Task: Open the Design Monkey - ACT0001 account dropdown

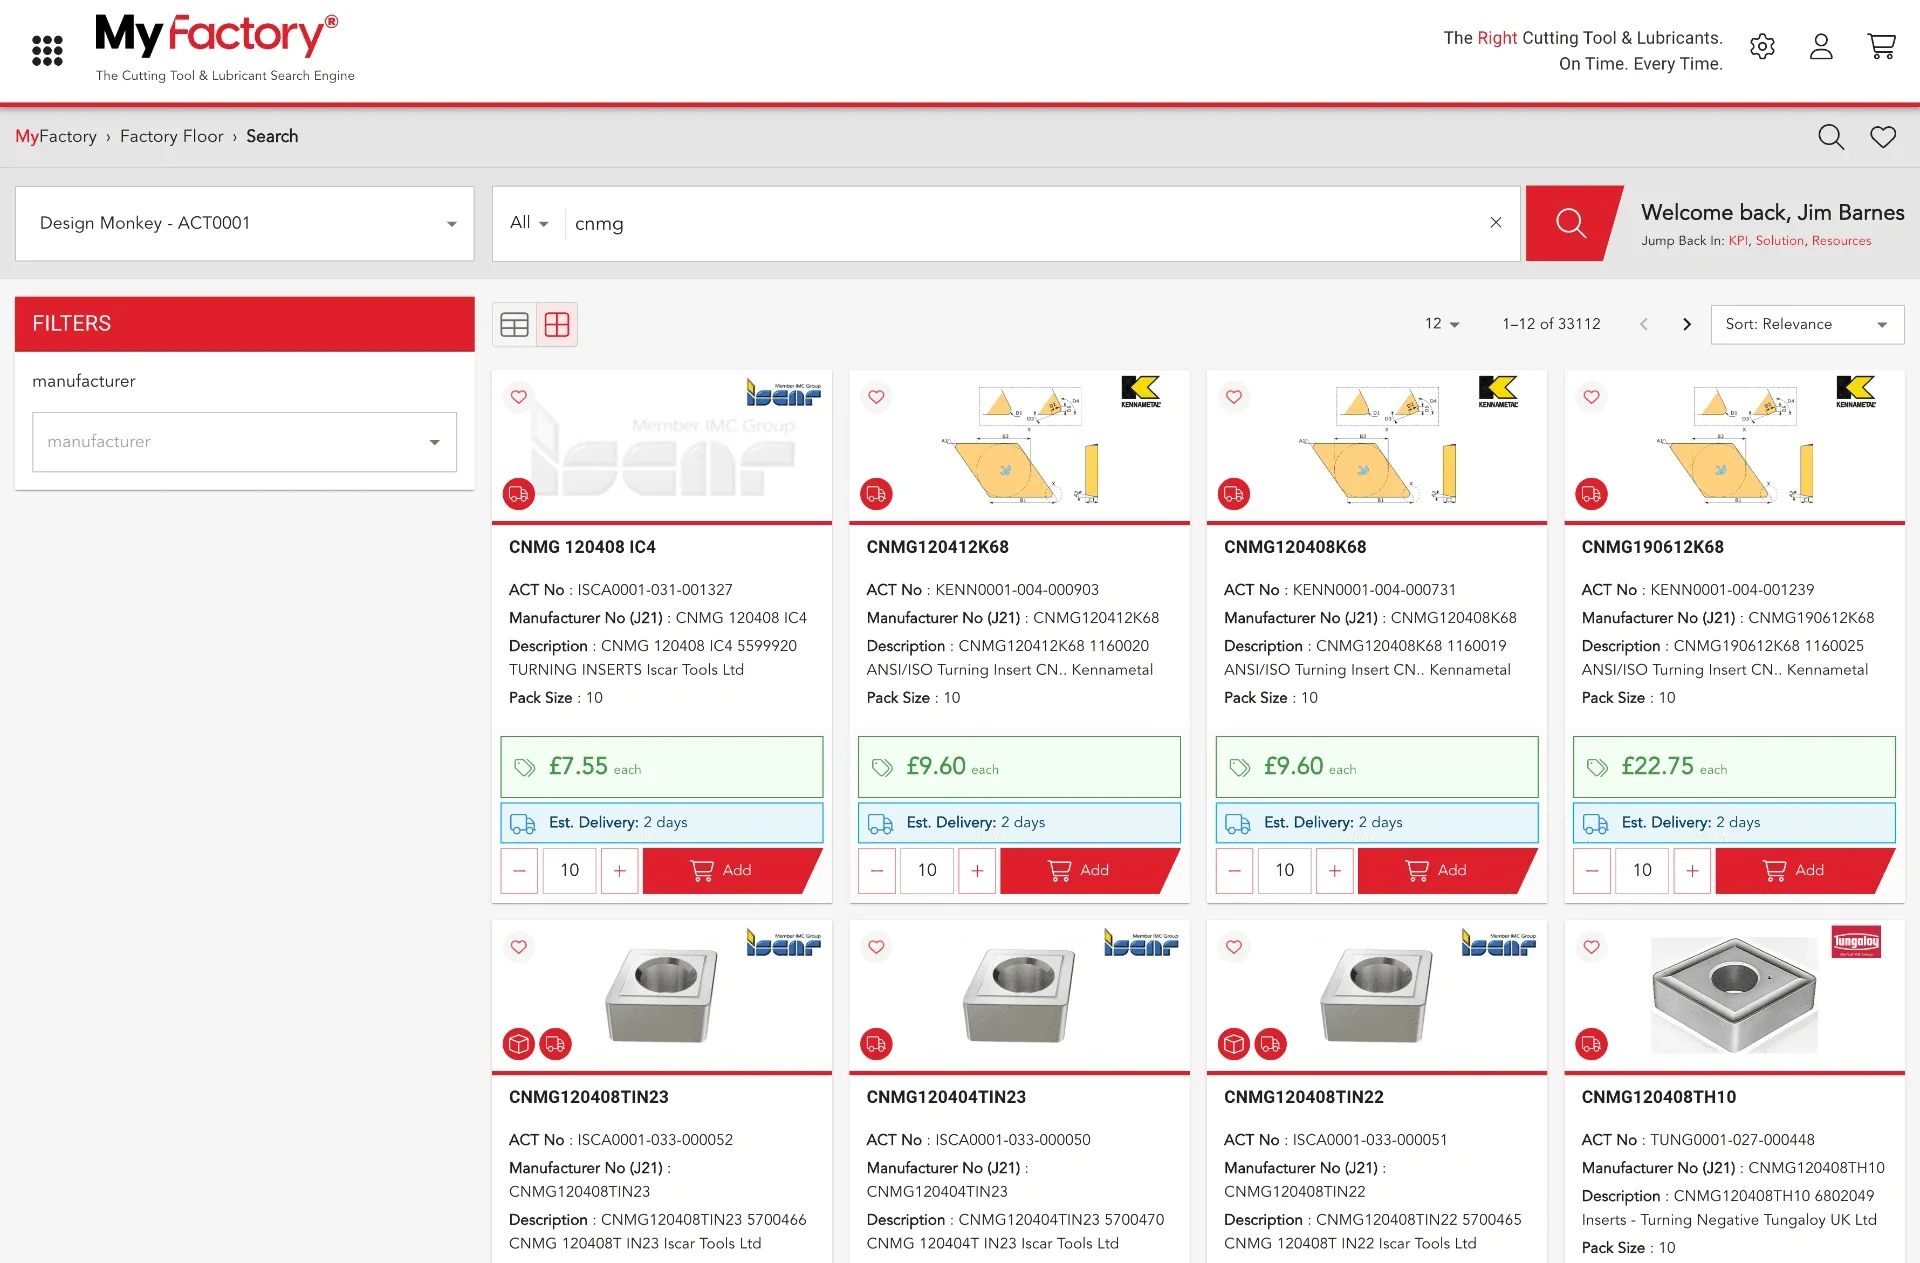Action: 245,223
